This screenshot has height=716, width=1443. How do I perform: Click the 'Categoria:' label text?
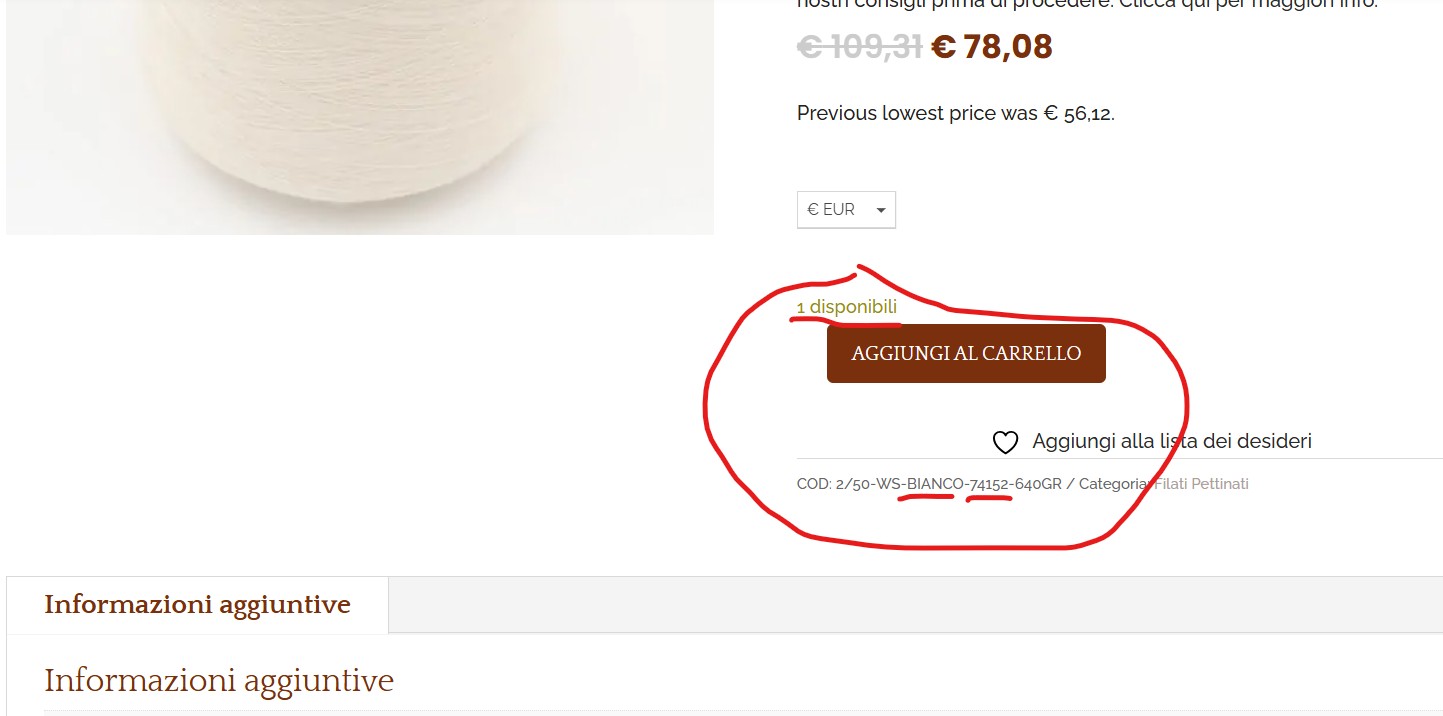point(1114,484)
